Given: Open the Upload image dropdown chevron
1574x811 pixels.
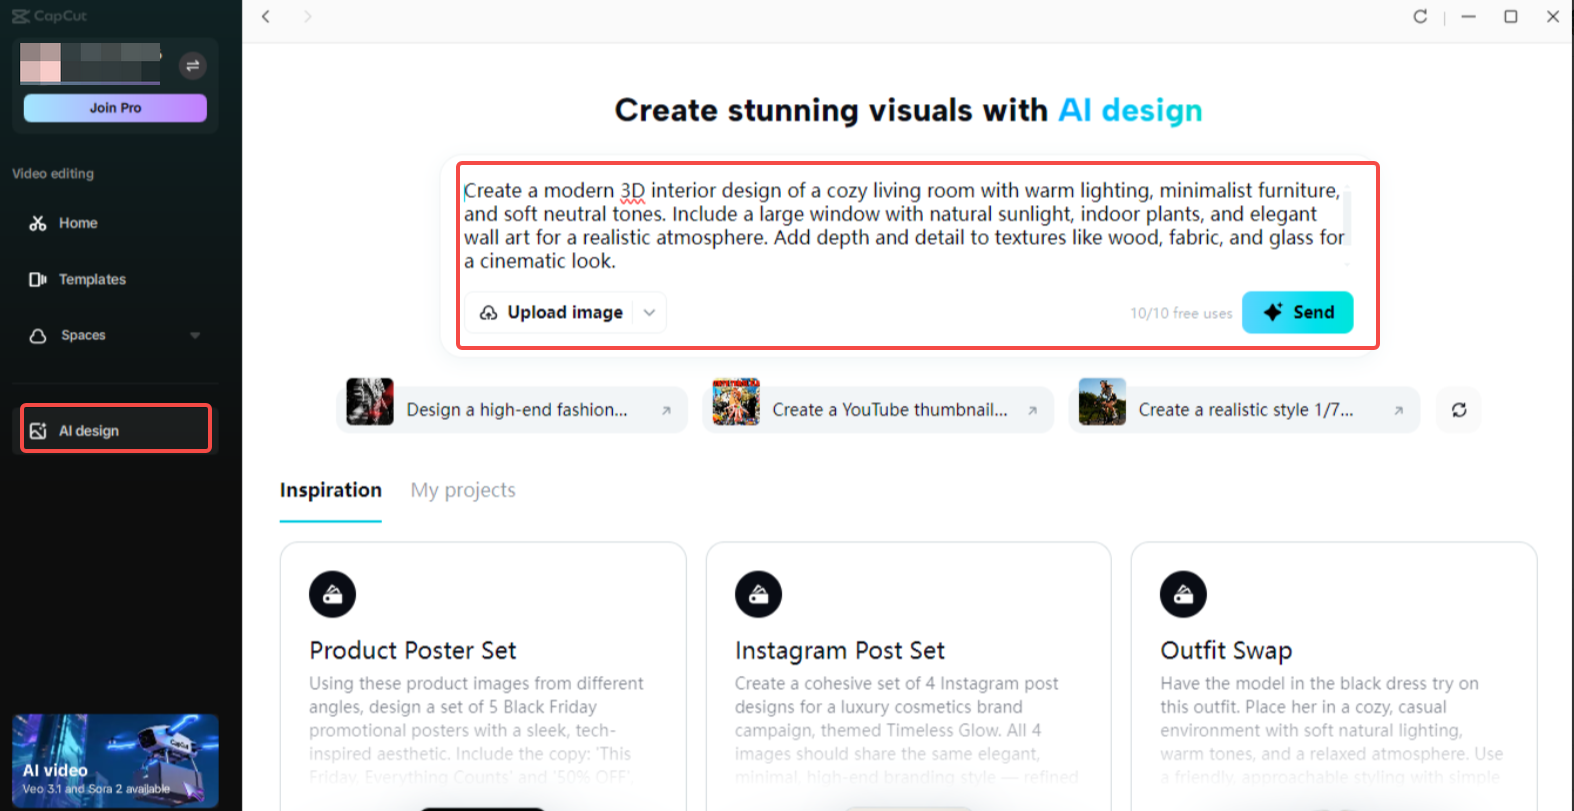Looking at the screenshot, I should (x=649, y=313).
